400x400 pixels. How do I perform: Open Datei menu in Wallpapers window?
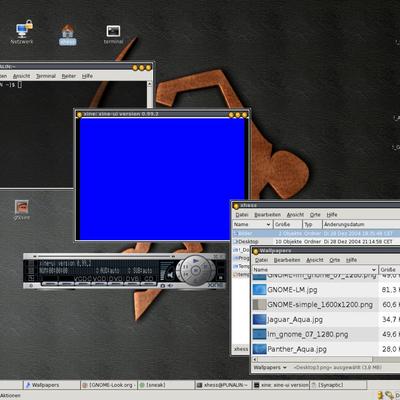coord(261,260)
